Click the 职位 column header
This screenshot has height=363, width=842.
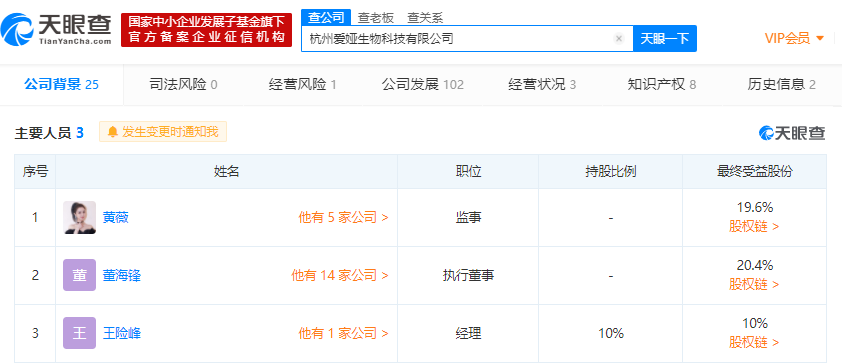468,172
